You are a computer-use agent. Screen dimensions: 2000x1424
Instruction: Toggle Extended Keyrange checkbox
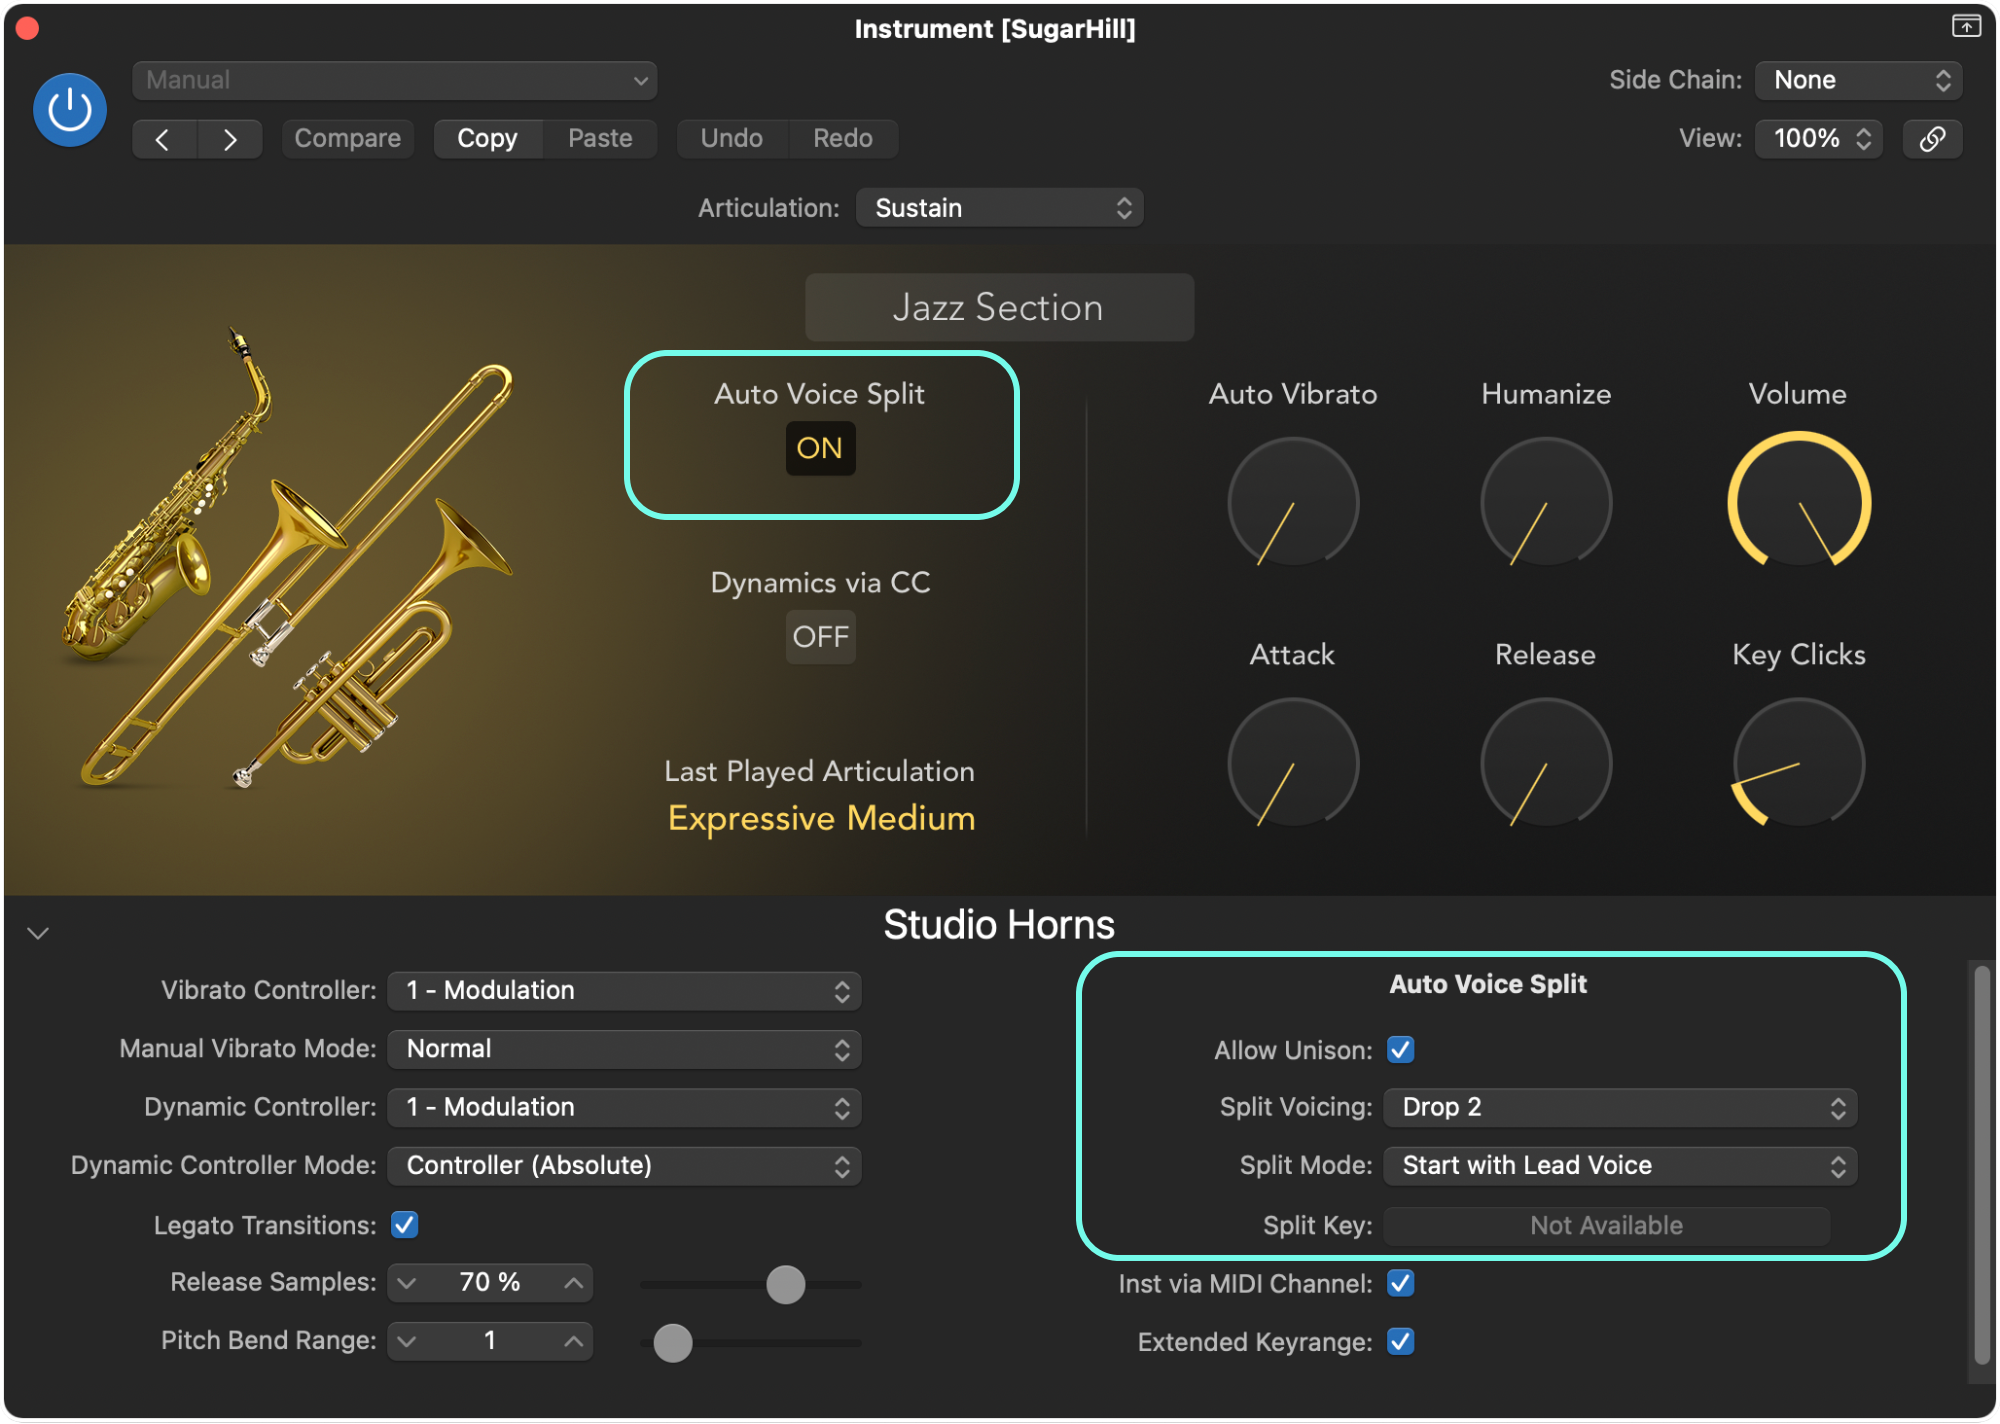coord(1401,1341)
